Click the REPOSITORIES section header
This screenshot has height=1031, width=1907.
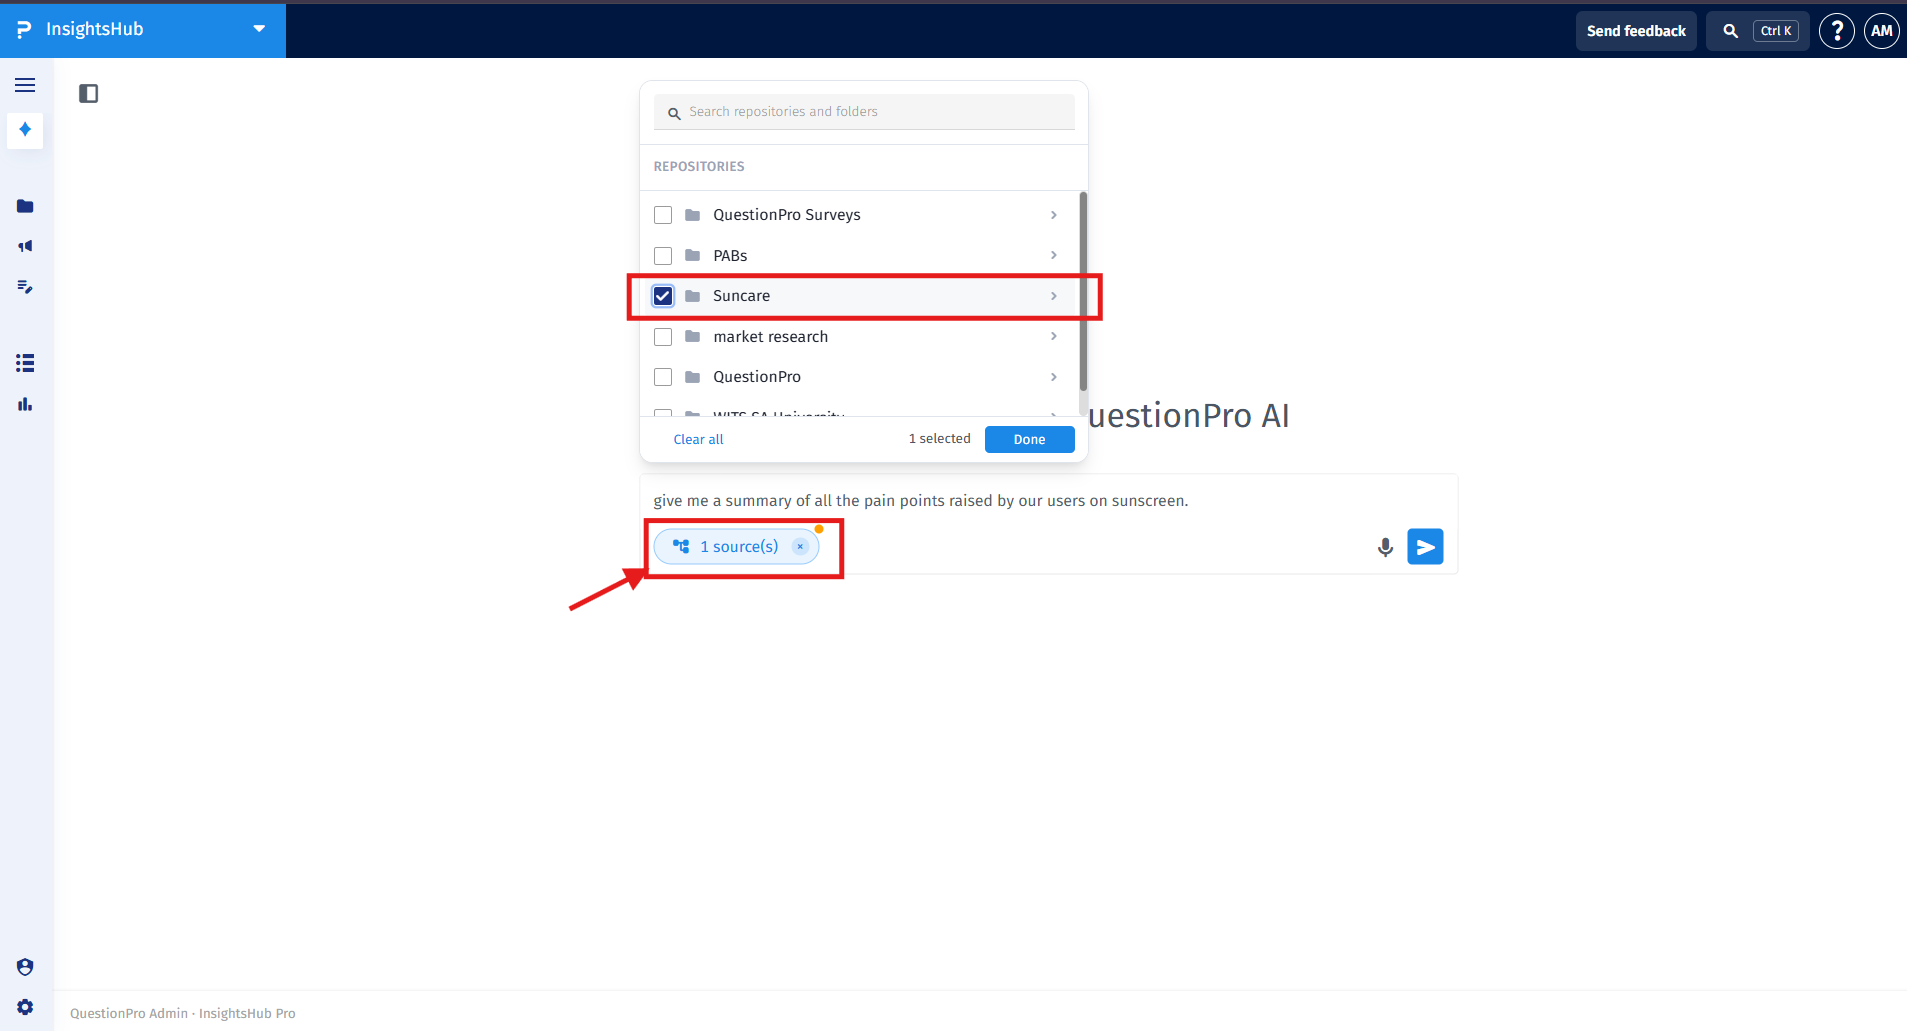pos(699,167)
